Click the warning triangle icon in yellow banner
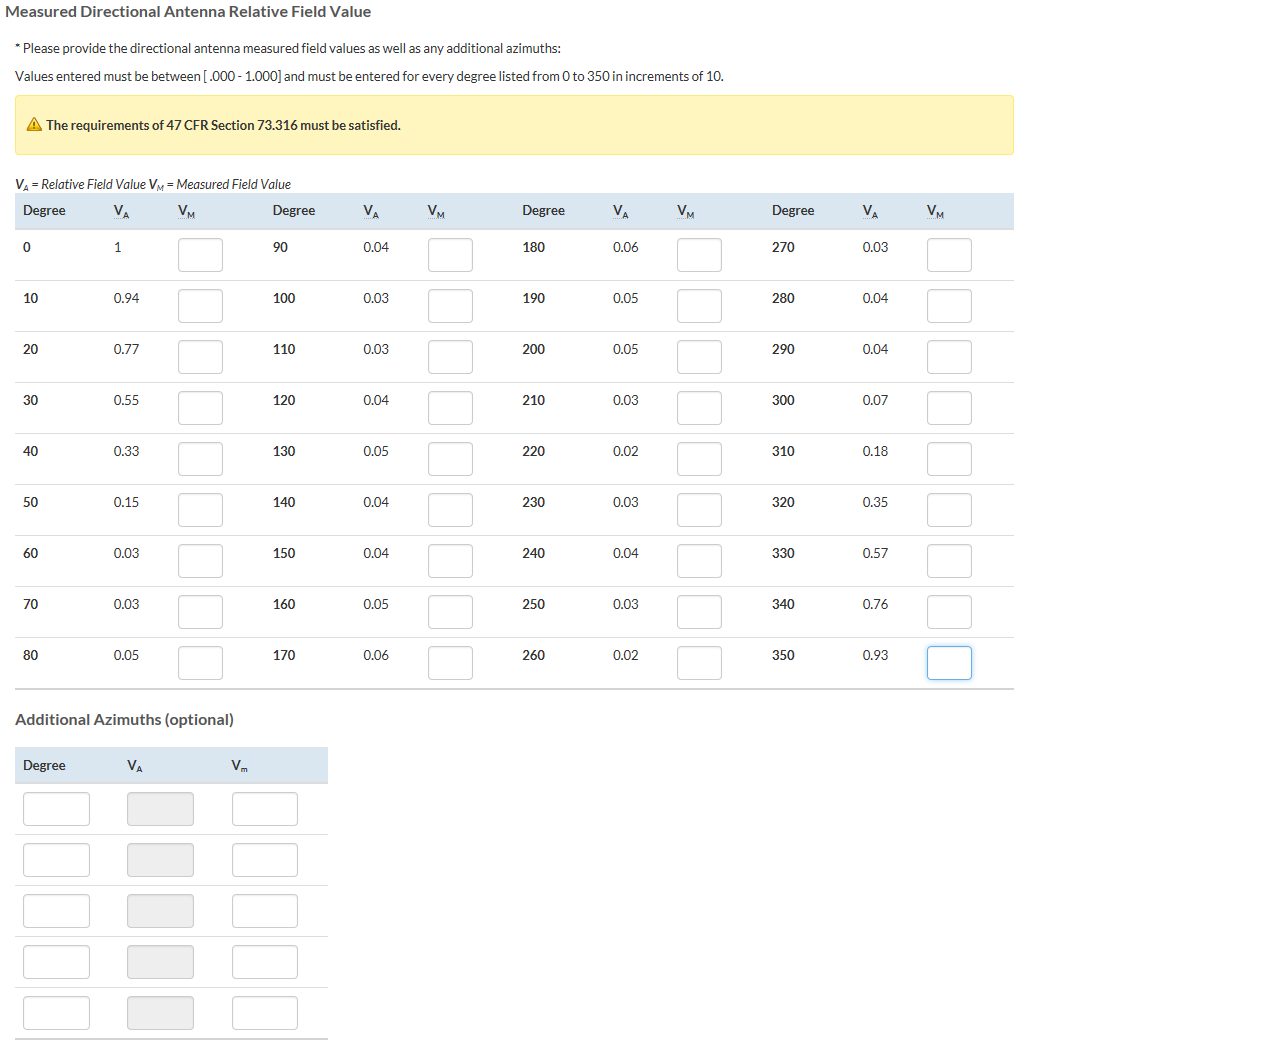The height and width of the screenshot is (1061, 1264). tap(34, 125)
